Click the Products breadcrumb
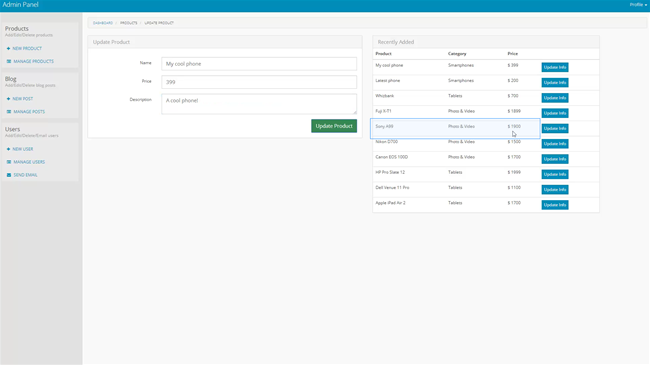The image size is (650, 365). tap(129, 23)
